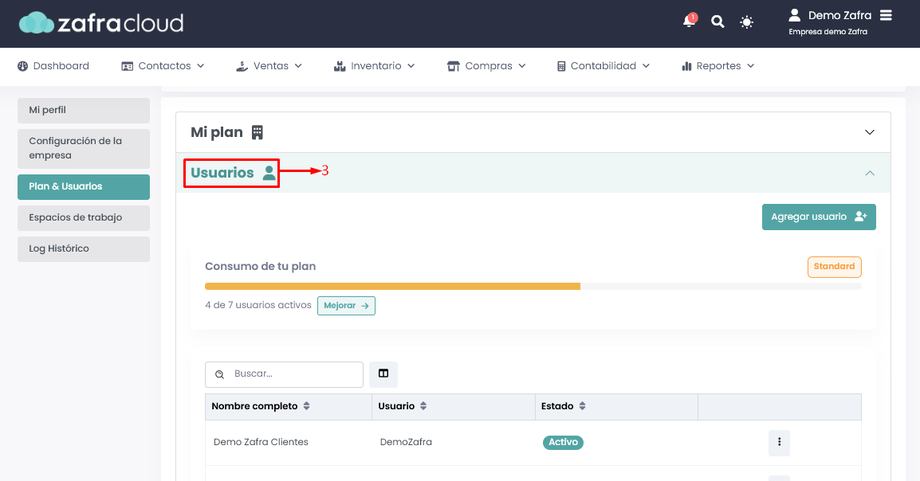920x481 pixels.
Task: Click the column view icon beside search
Action: coord(383,374)
